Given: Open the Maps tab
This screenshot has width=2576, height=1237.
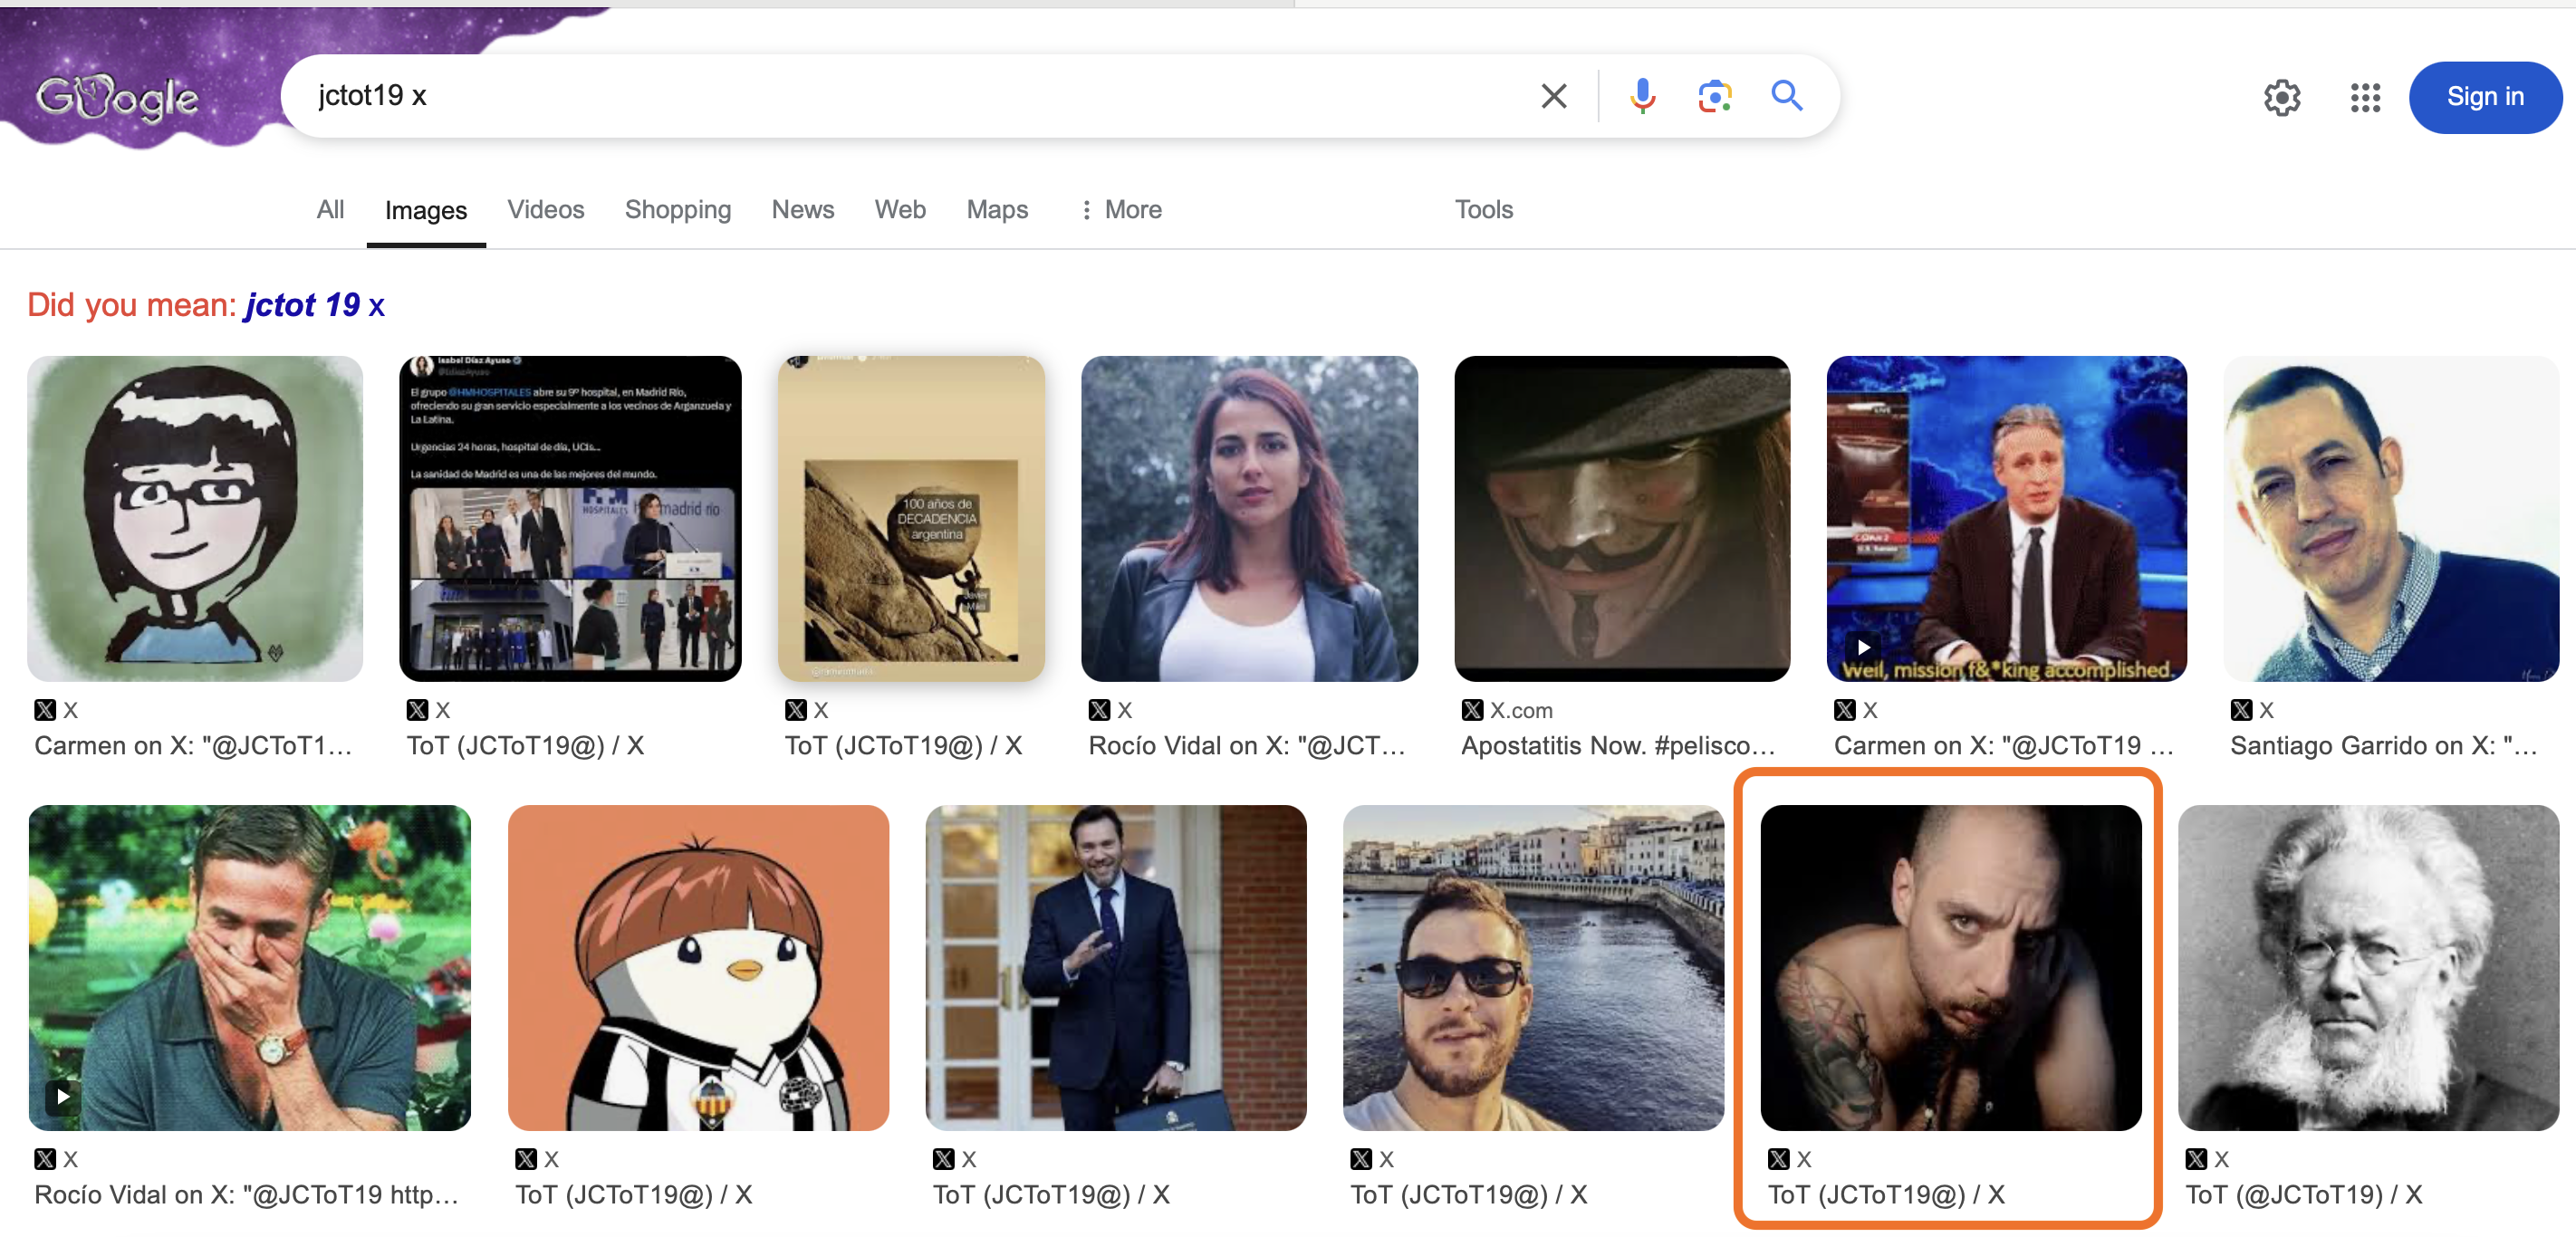Looking at the screenshot, I should pos(997,210).
